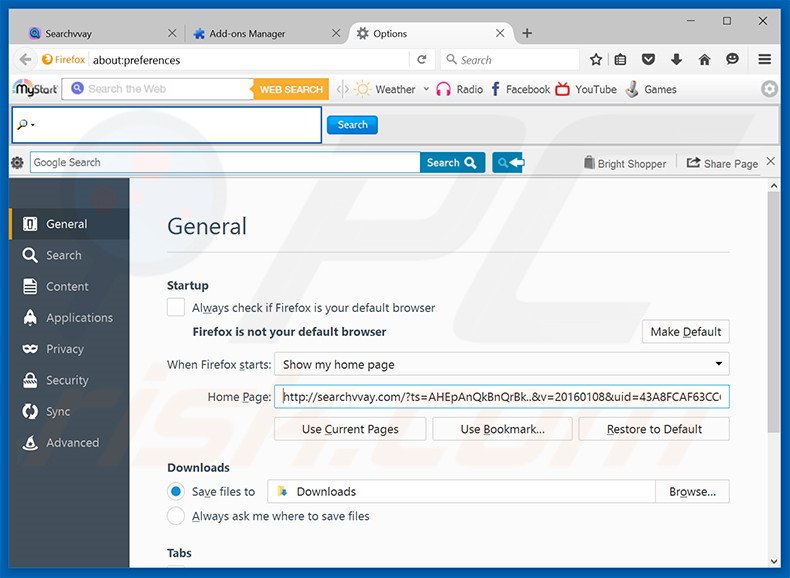Click the Hello chat smiley icon
The image size is (790, 578).
(732, 59)
